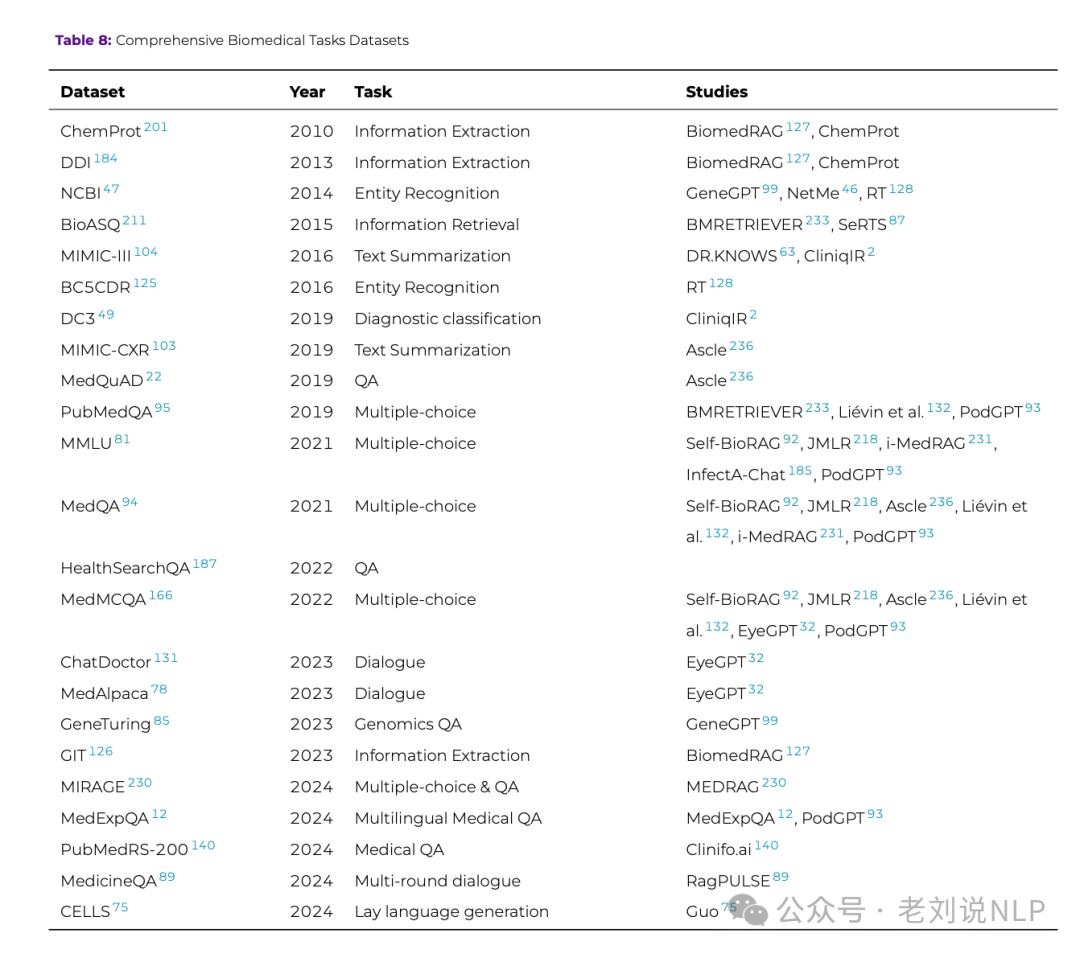Image resolution: width=1080 pixels, height=954 pixels.
Task: Select the Task column header
Action: [x=373, y=92]
